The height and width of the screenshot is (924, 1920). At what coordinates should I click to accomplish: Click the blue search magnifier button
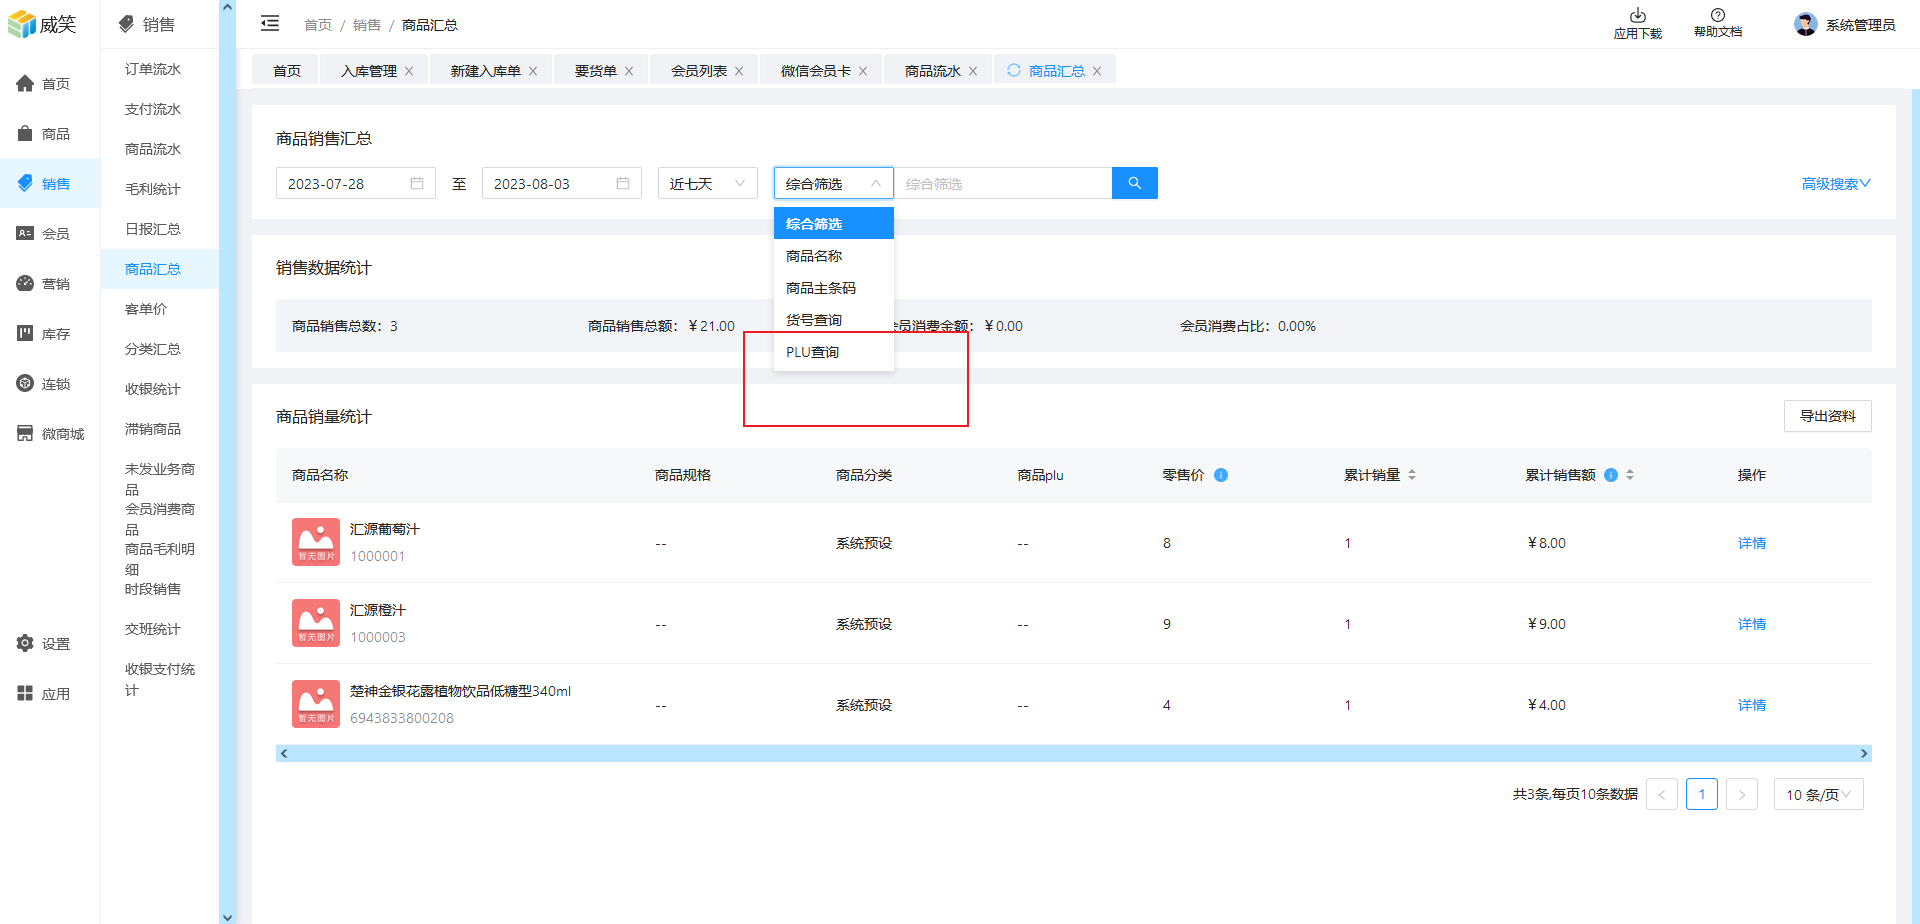point(1134,183)
